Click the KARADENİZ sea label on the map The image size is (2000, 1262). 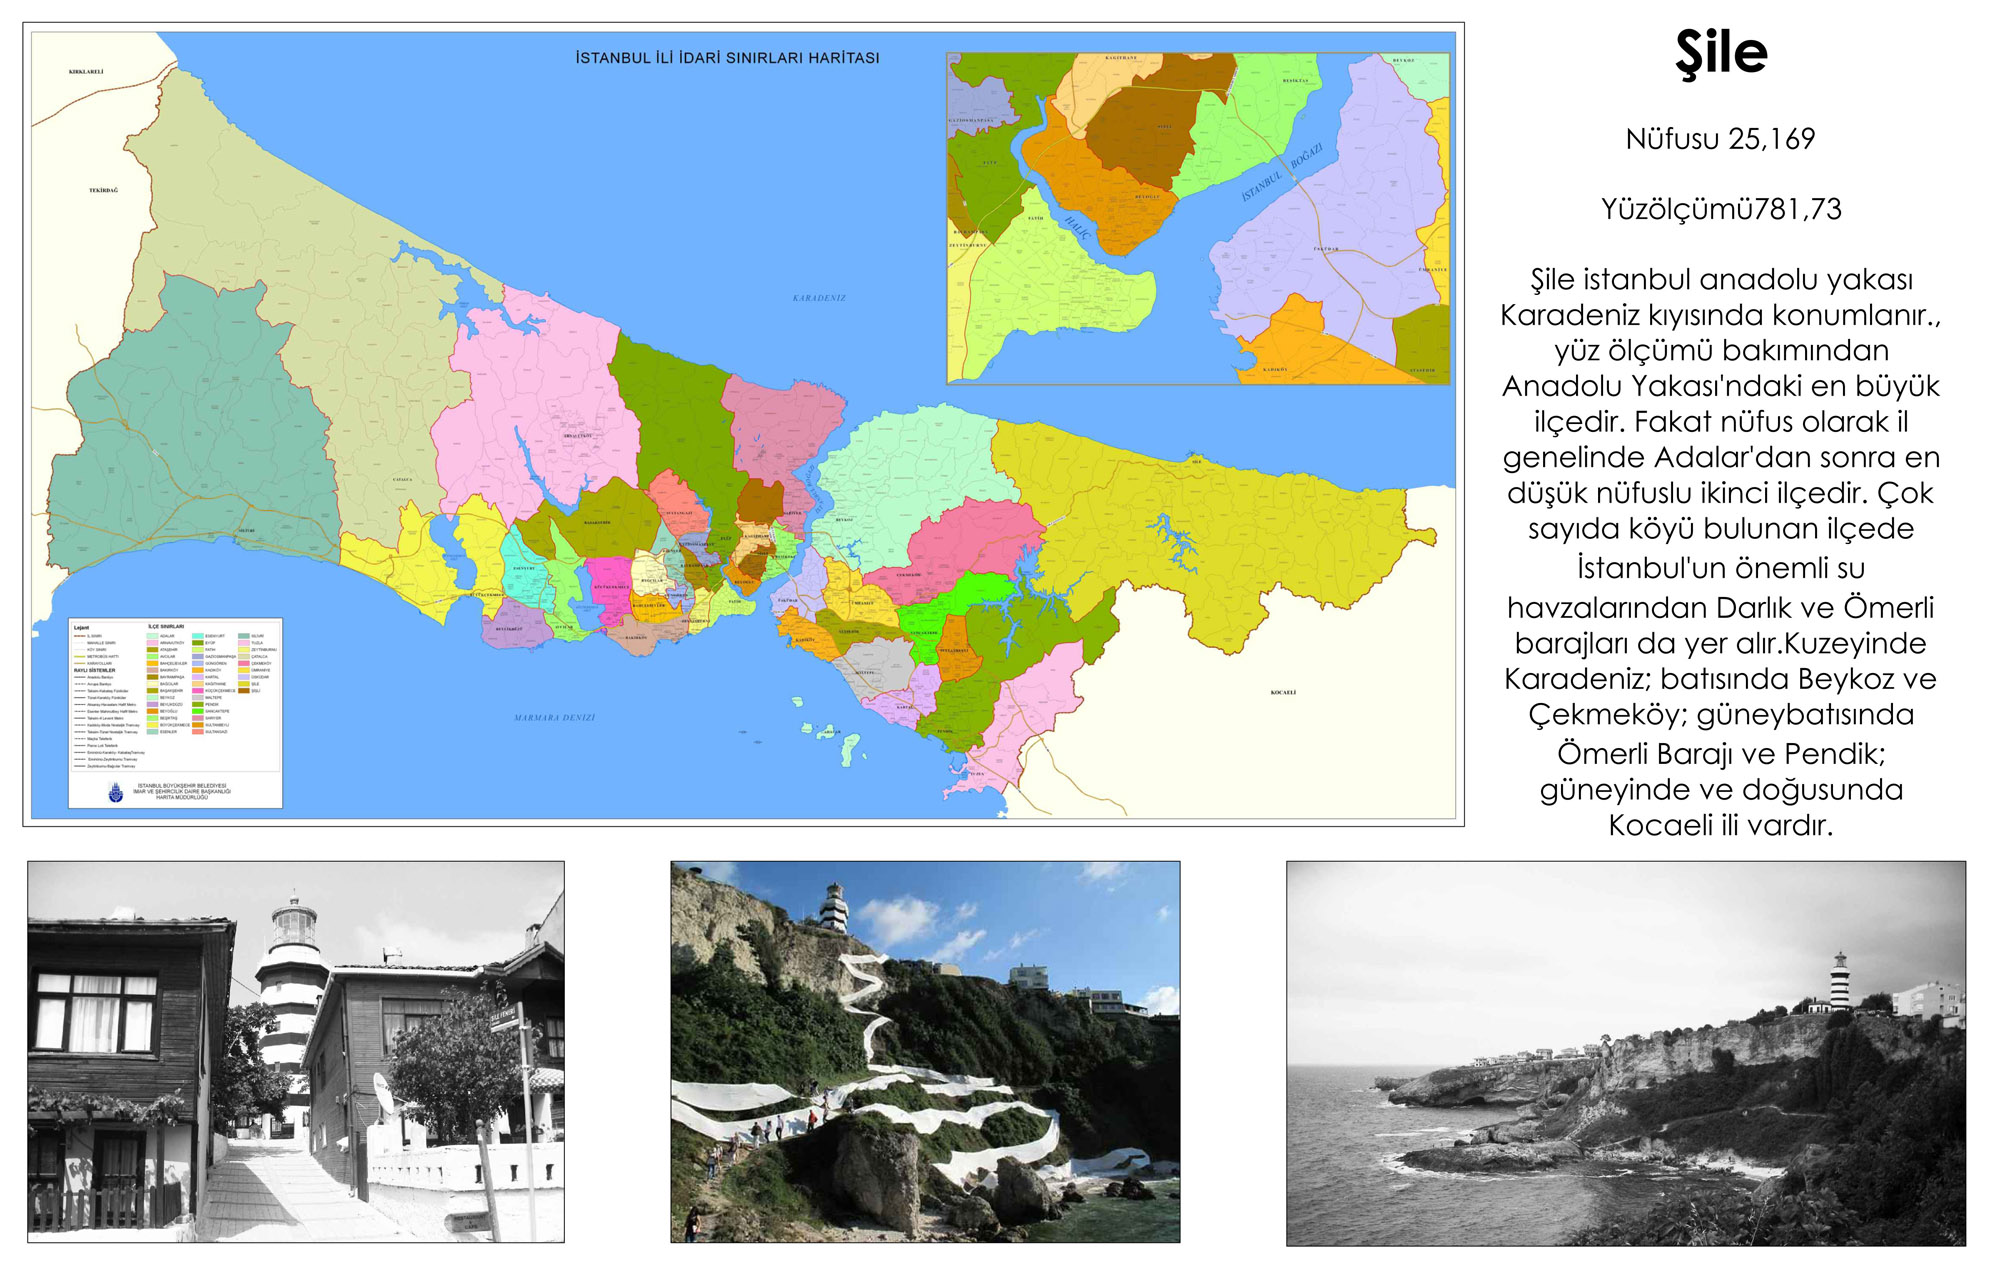[819, 298]
